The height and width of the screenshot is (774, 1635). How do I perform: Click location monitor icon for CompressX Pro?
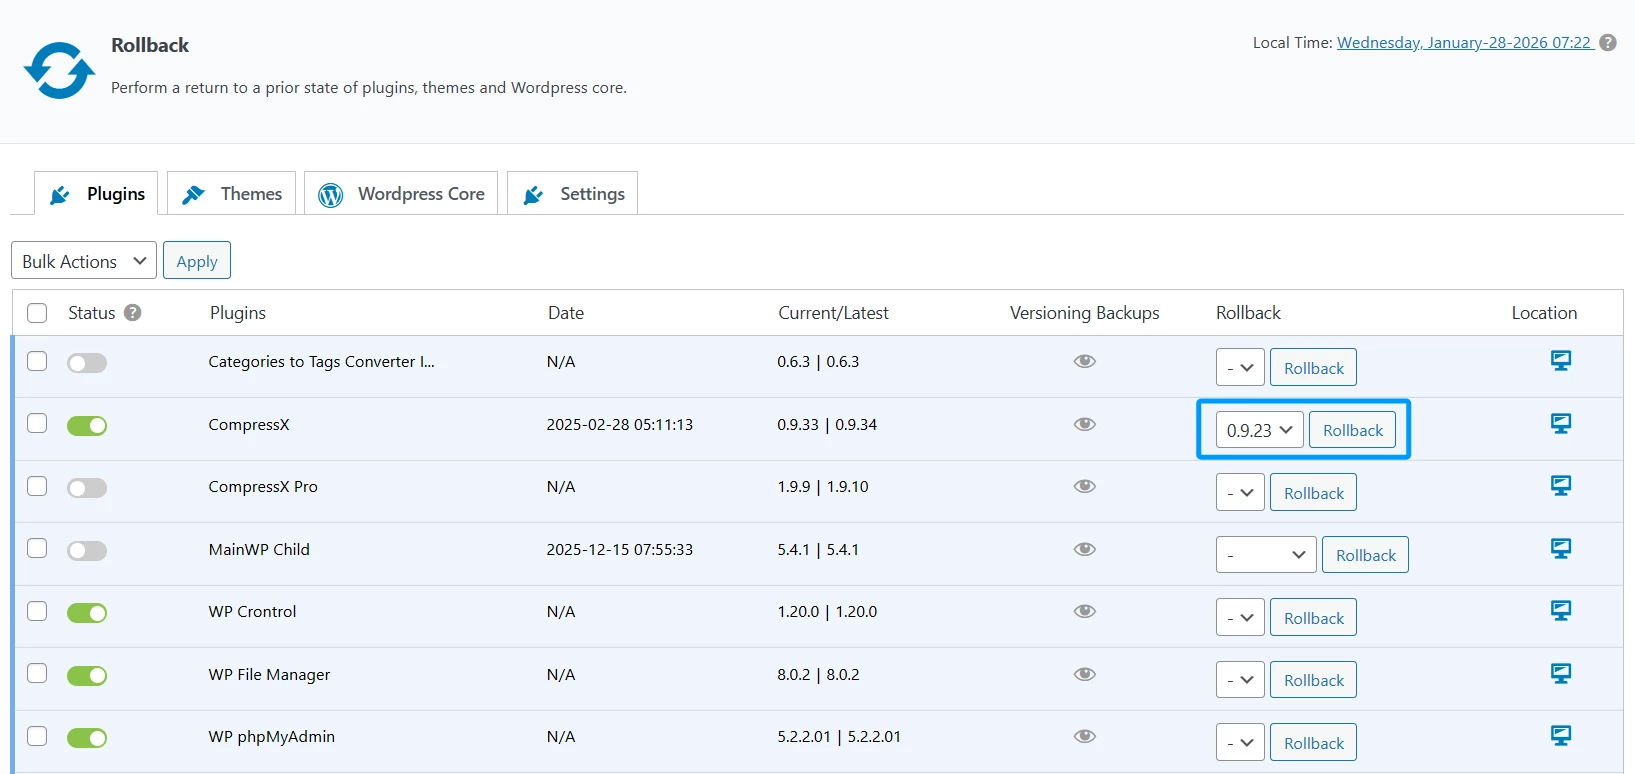[x=1560, y=485]
